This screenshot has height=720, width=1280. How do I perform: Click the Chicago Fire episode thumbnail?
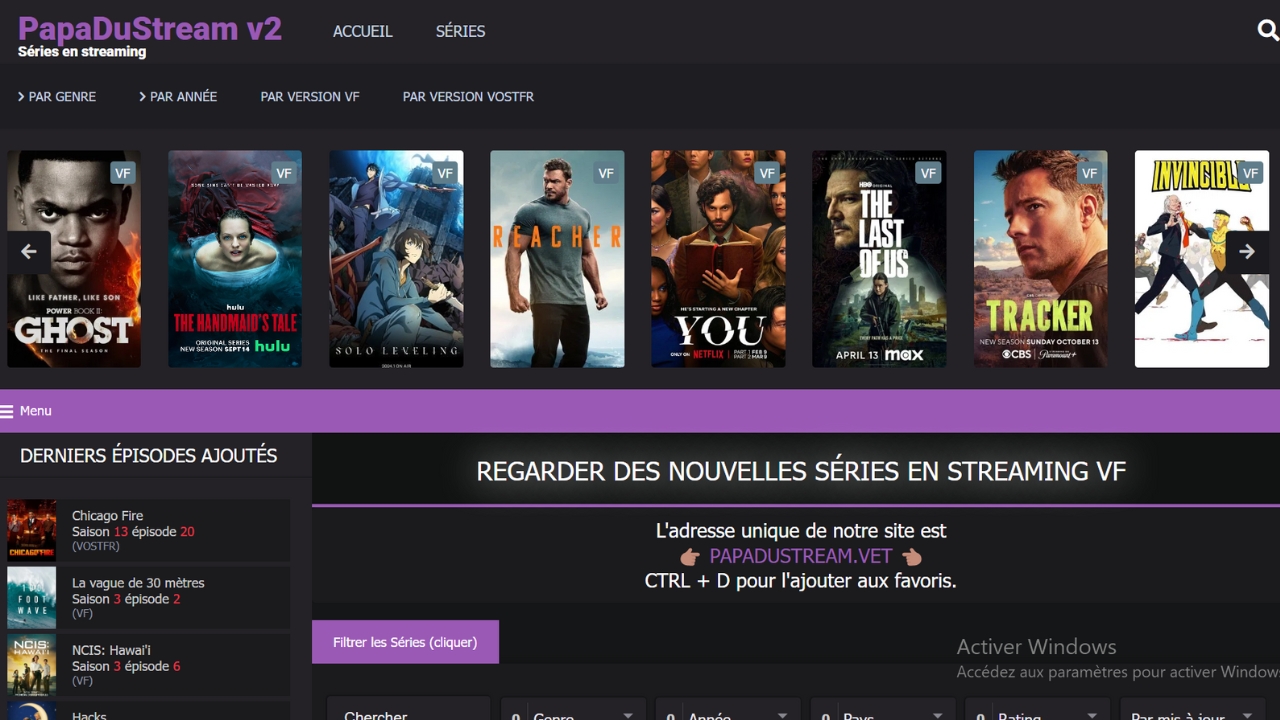coord(32,529)
